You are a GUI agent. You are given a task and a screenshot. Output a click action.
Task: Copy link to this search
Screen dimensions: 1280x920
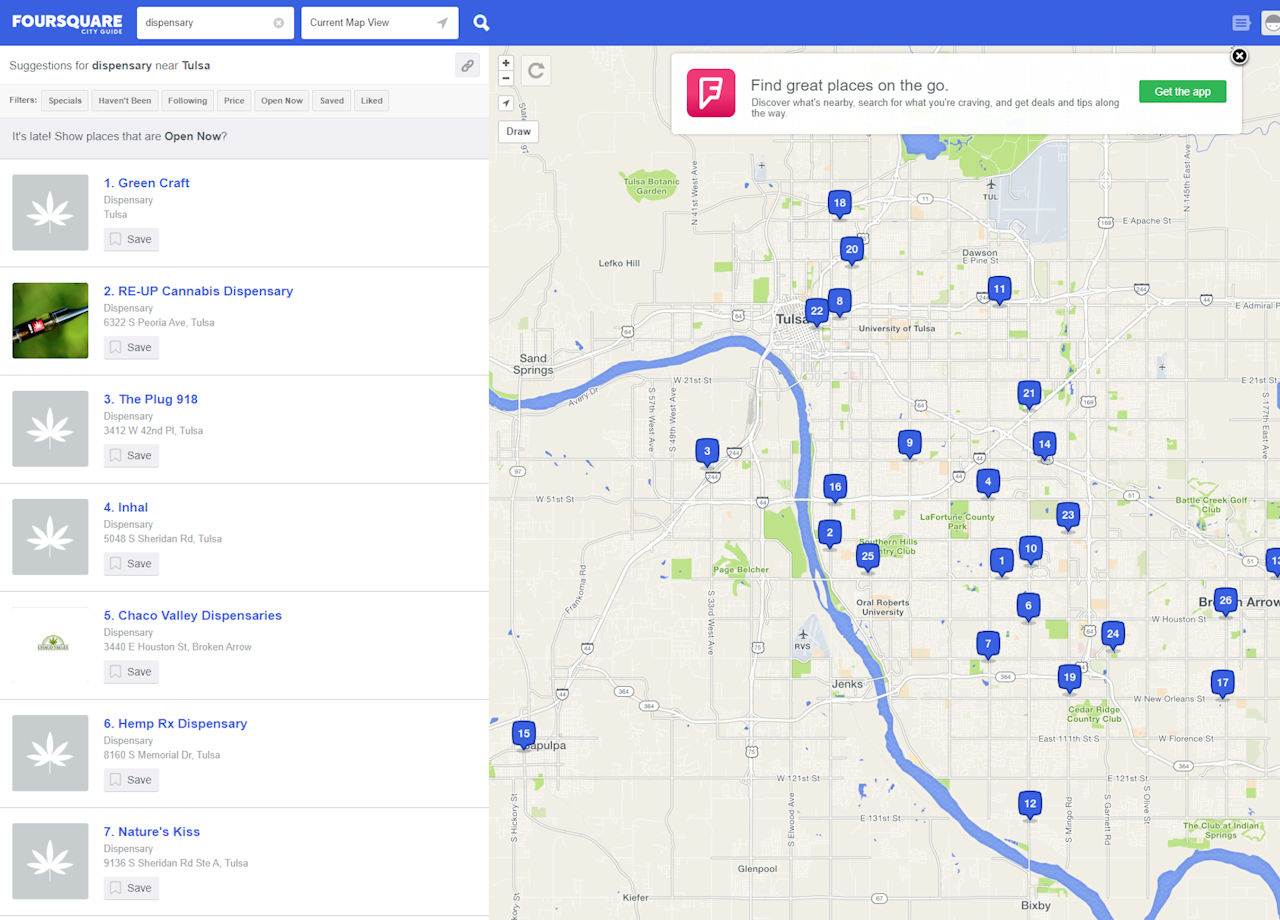(467, 66)
